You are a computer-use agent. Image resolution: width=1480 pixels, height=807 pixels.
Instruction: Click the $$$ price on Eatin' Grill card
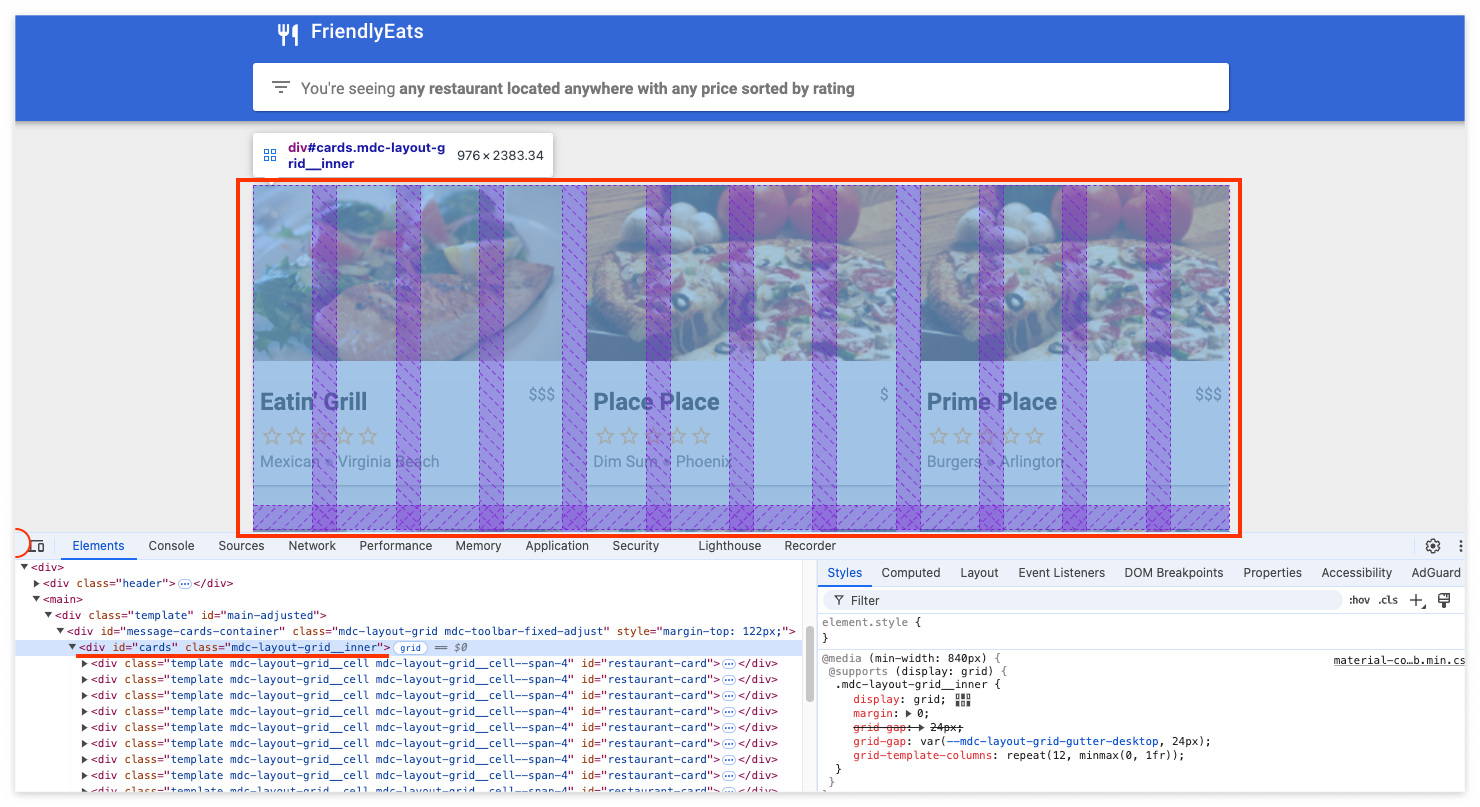tap(542, 395)
